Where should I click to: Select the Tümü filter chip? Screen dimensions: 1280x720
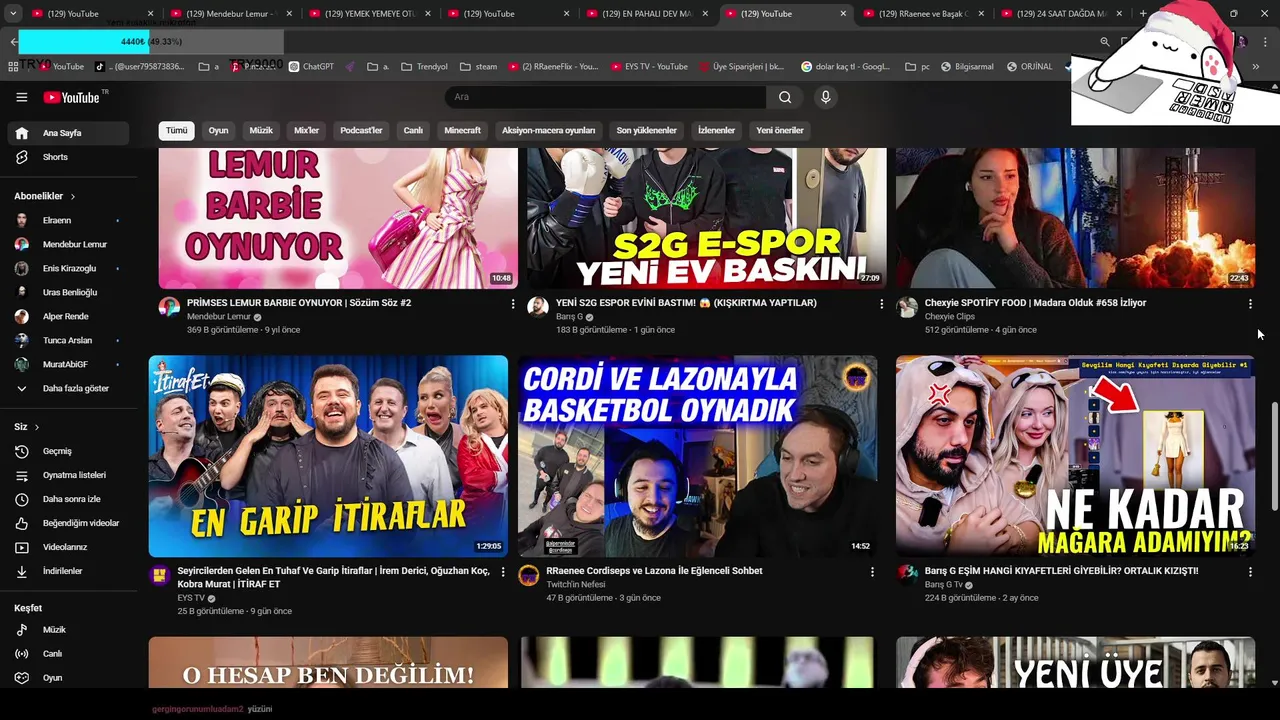tap(176, 131)
